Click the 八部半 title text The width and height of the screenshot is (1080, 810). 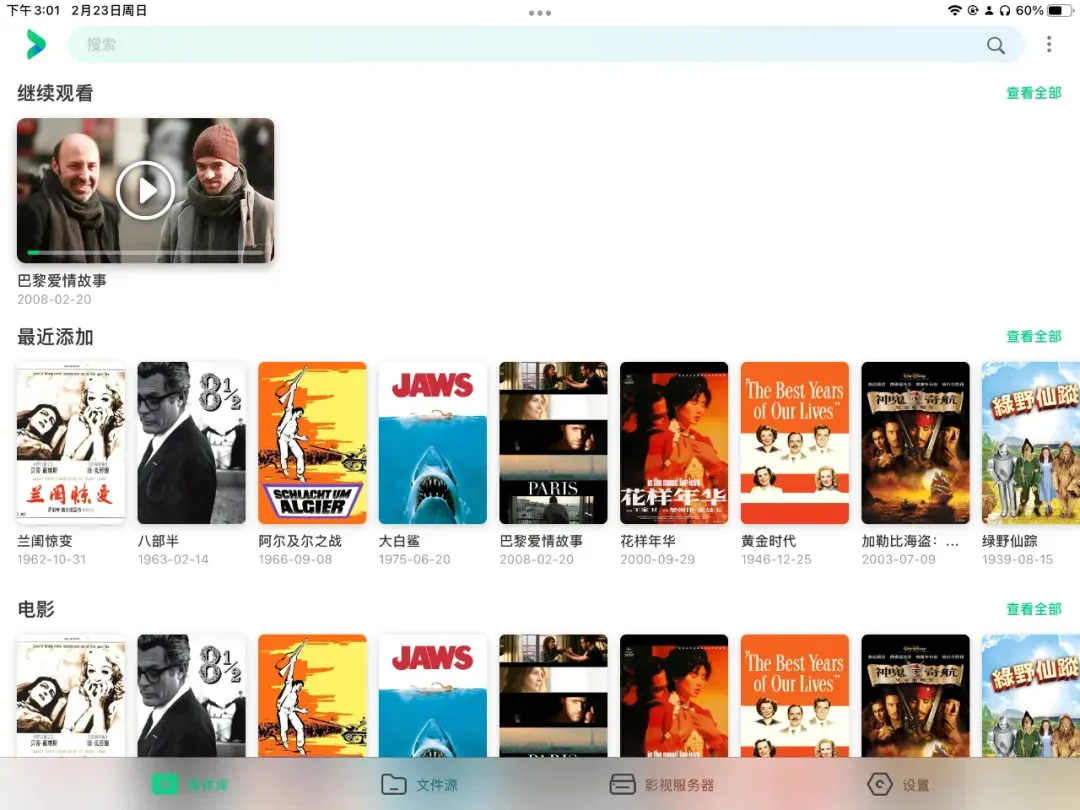point(158,541)
